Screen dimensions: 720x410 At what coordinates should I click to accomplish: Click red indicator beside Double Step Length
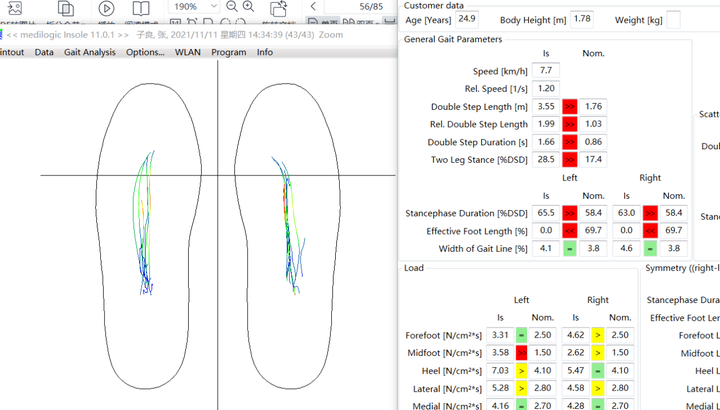569,107
